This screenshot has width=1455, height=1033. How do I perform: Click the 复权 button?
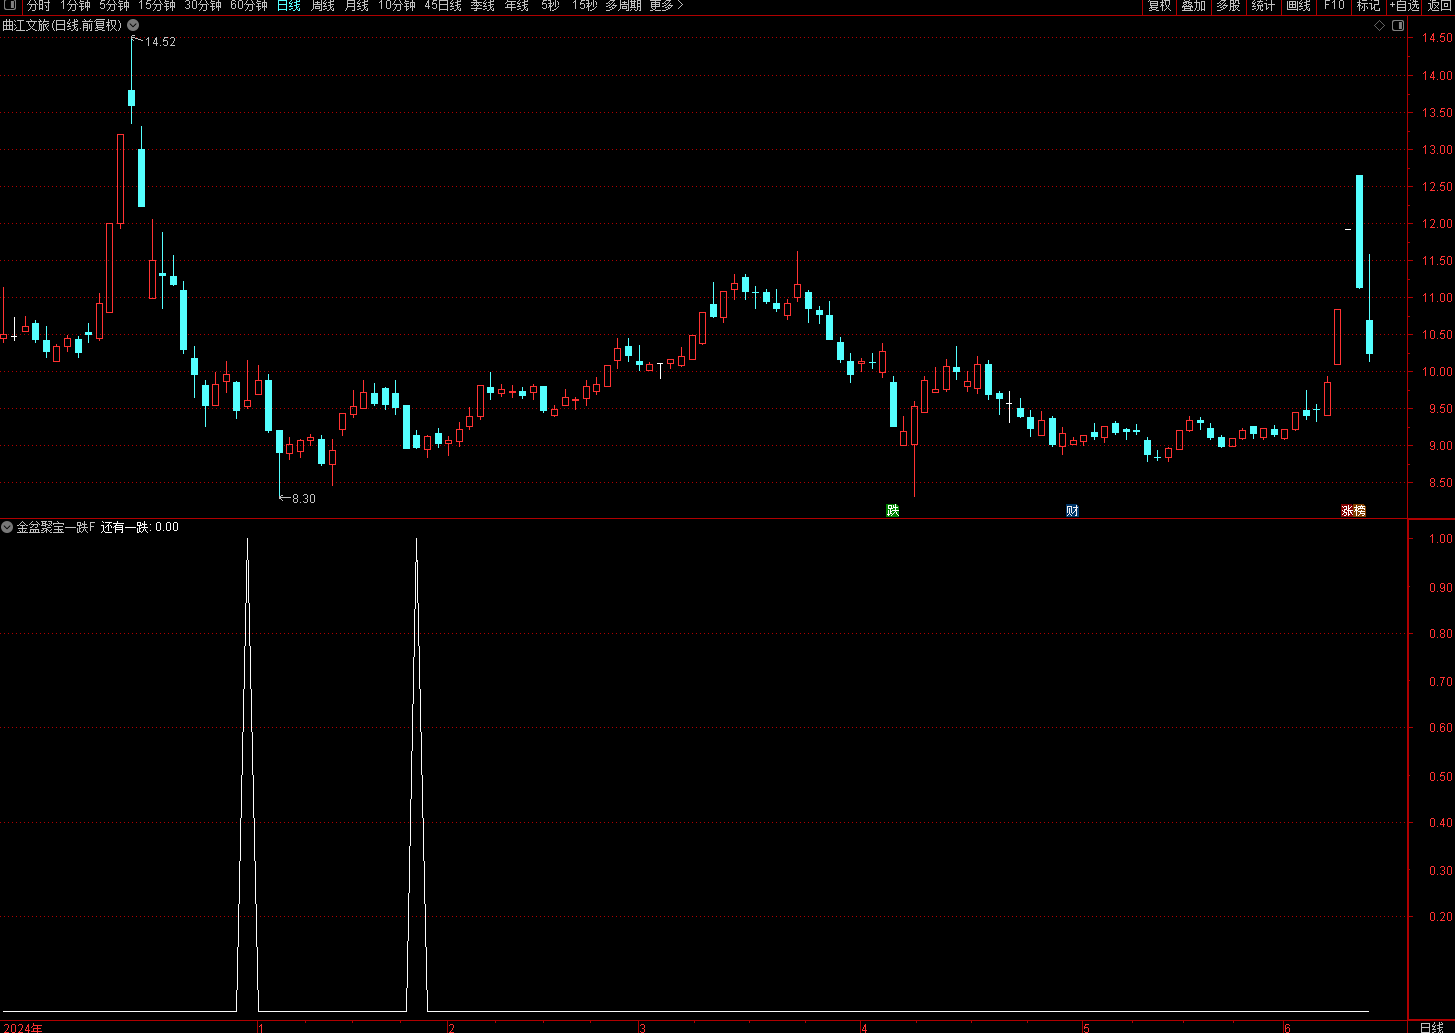coord(1159,6)
